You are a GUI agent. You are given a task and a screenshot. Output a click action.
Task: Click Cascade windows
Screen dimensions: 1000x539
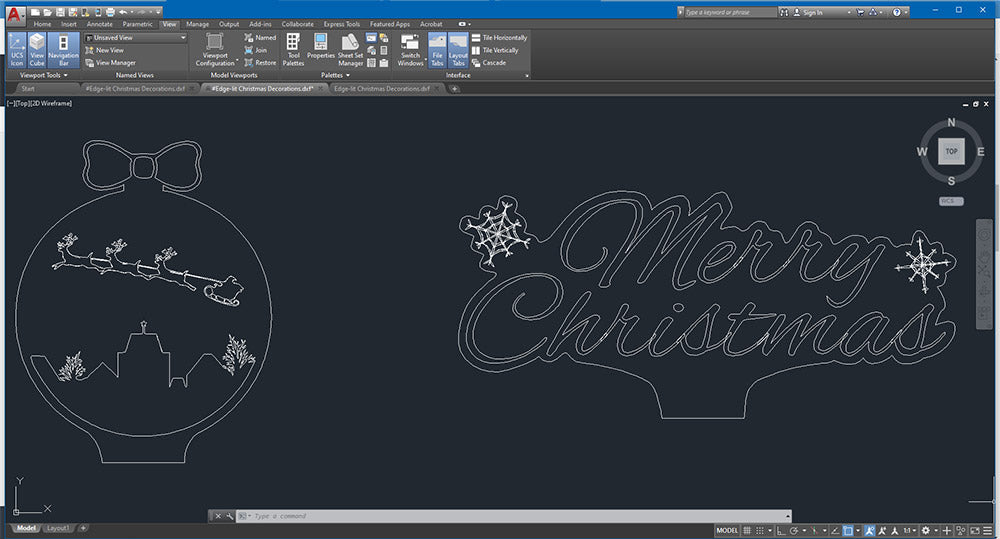489,63
